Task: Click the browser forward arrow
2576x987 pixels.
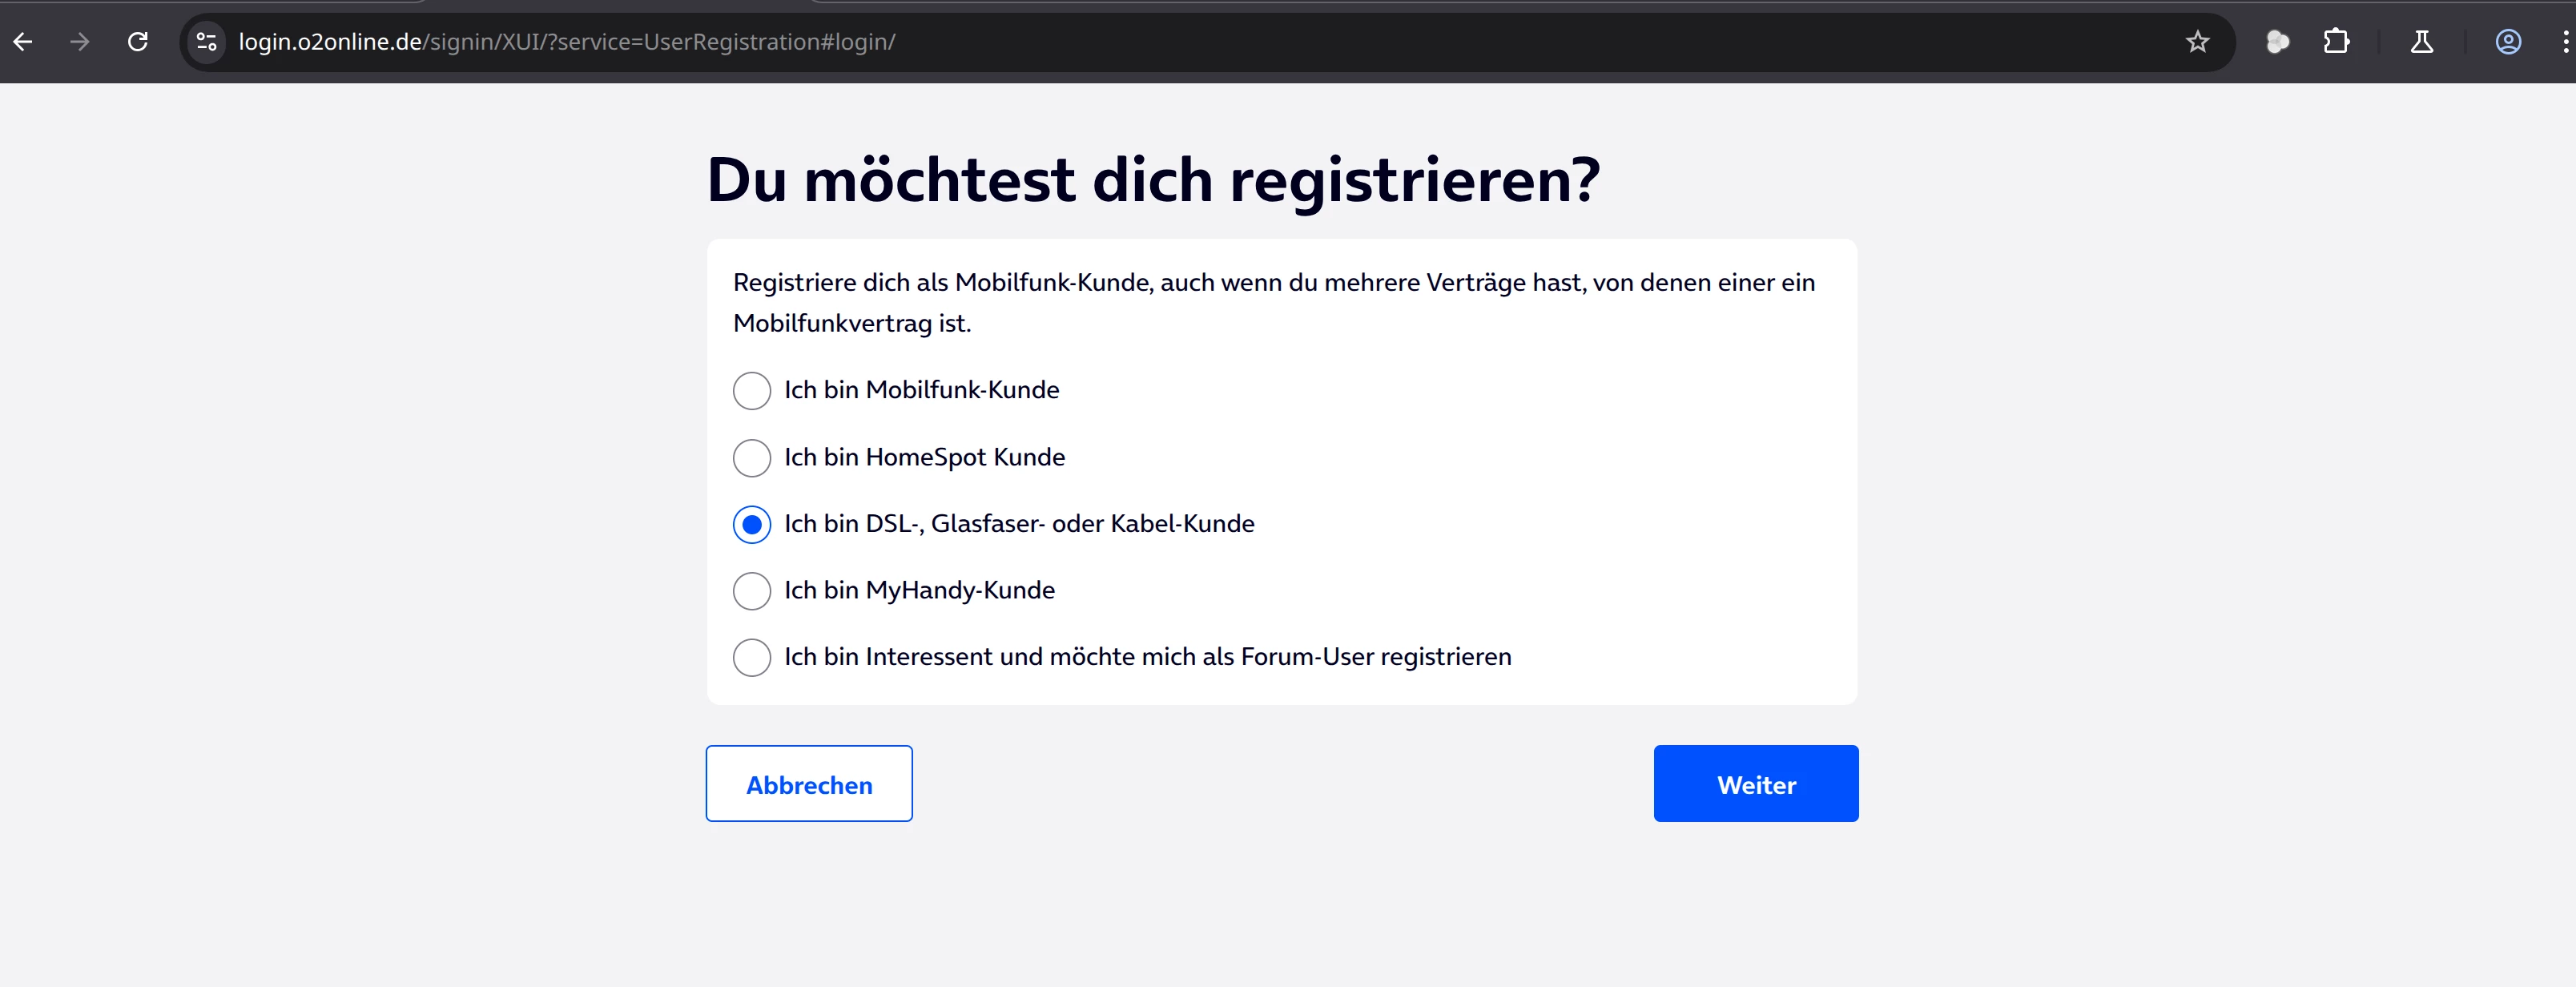Action: tap(80, 42)
